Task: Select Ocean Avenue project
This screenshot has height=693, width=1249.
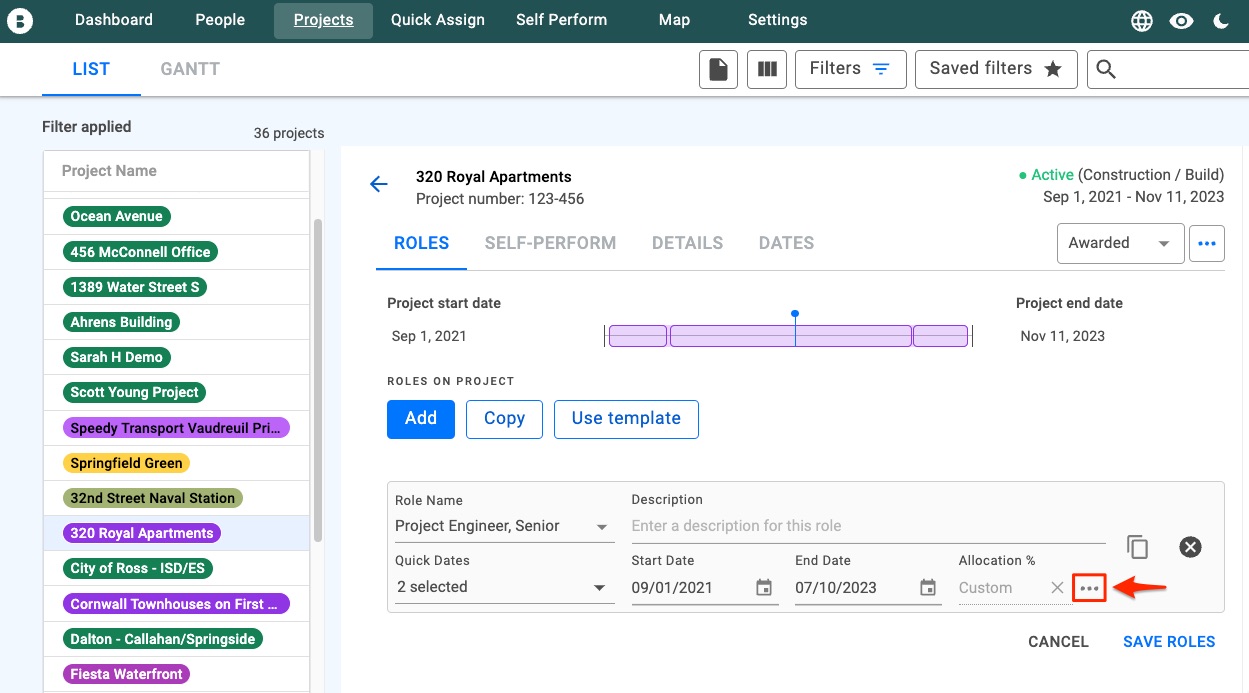Action: 117,216
